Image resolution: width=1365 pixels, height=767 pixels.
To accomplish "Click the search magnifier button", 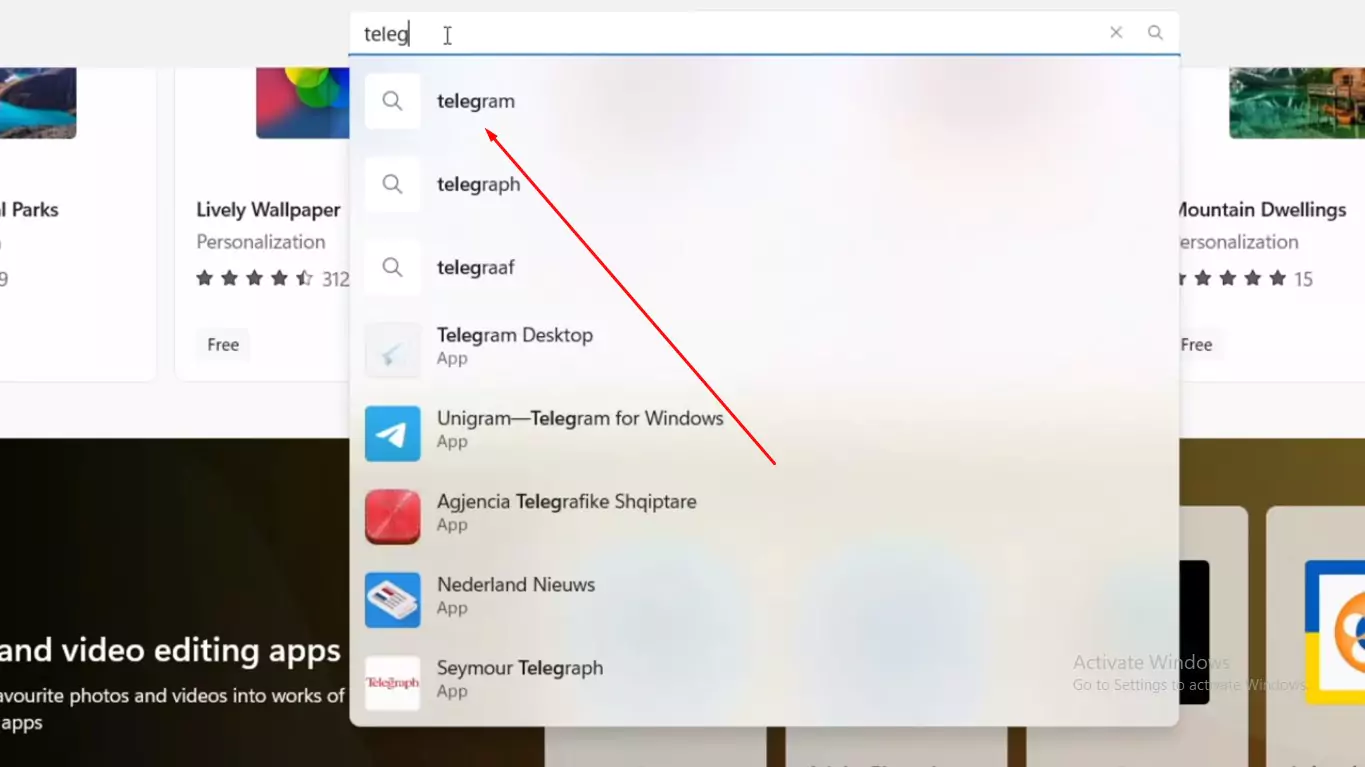I will tap(1155, 33).
